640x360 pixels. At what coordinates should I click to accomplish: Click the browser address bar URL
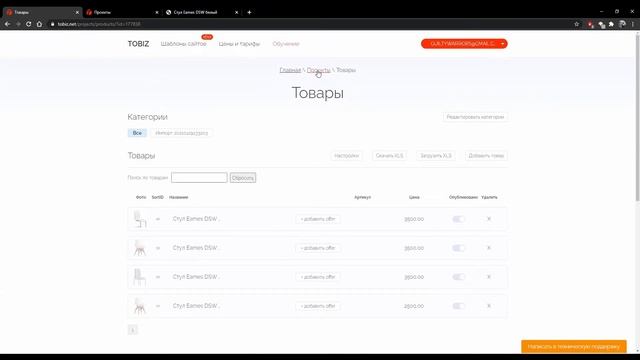(99, 24)
